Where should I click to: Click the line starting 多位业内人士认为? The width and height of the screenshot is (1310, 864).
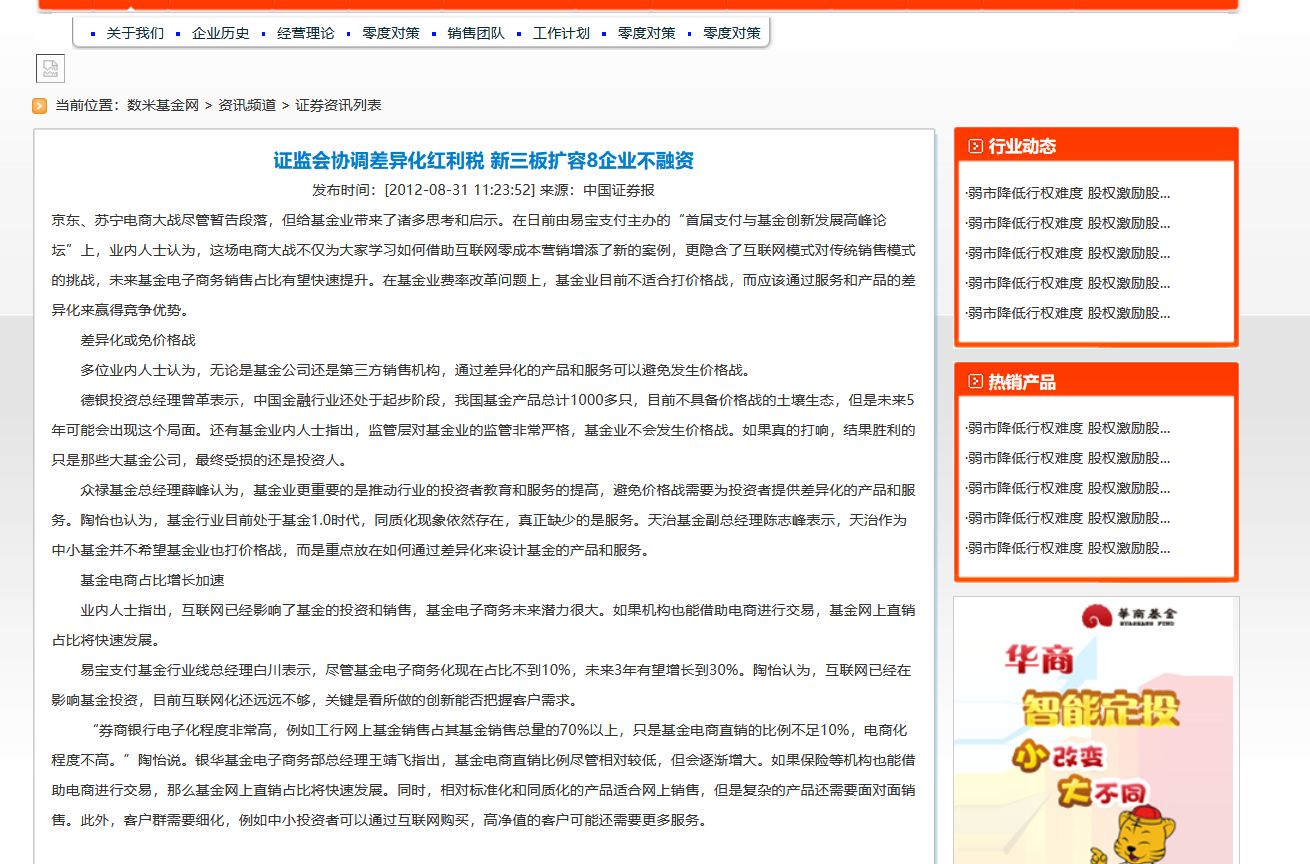click(x=415, y=370)
